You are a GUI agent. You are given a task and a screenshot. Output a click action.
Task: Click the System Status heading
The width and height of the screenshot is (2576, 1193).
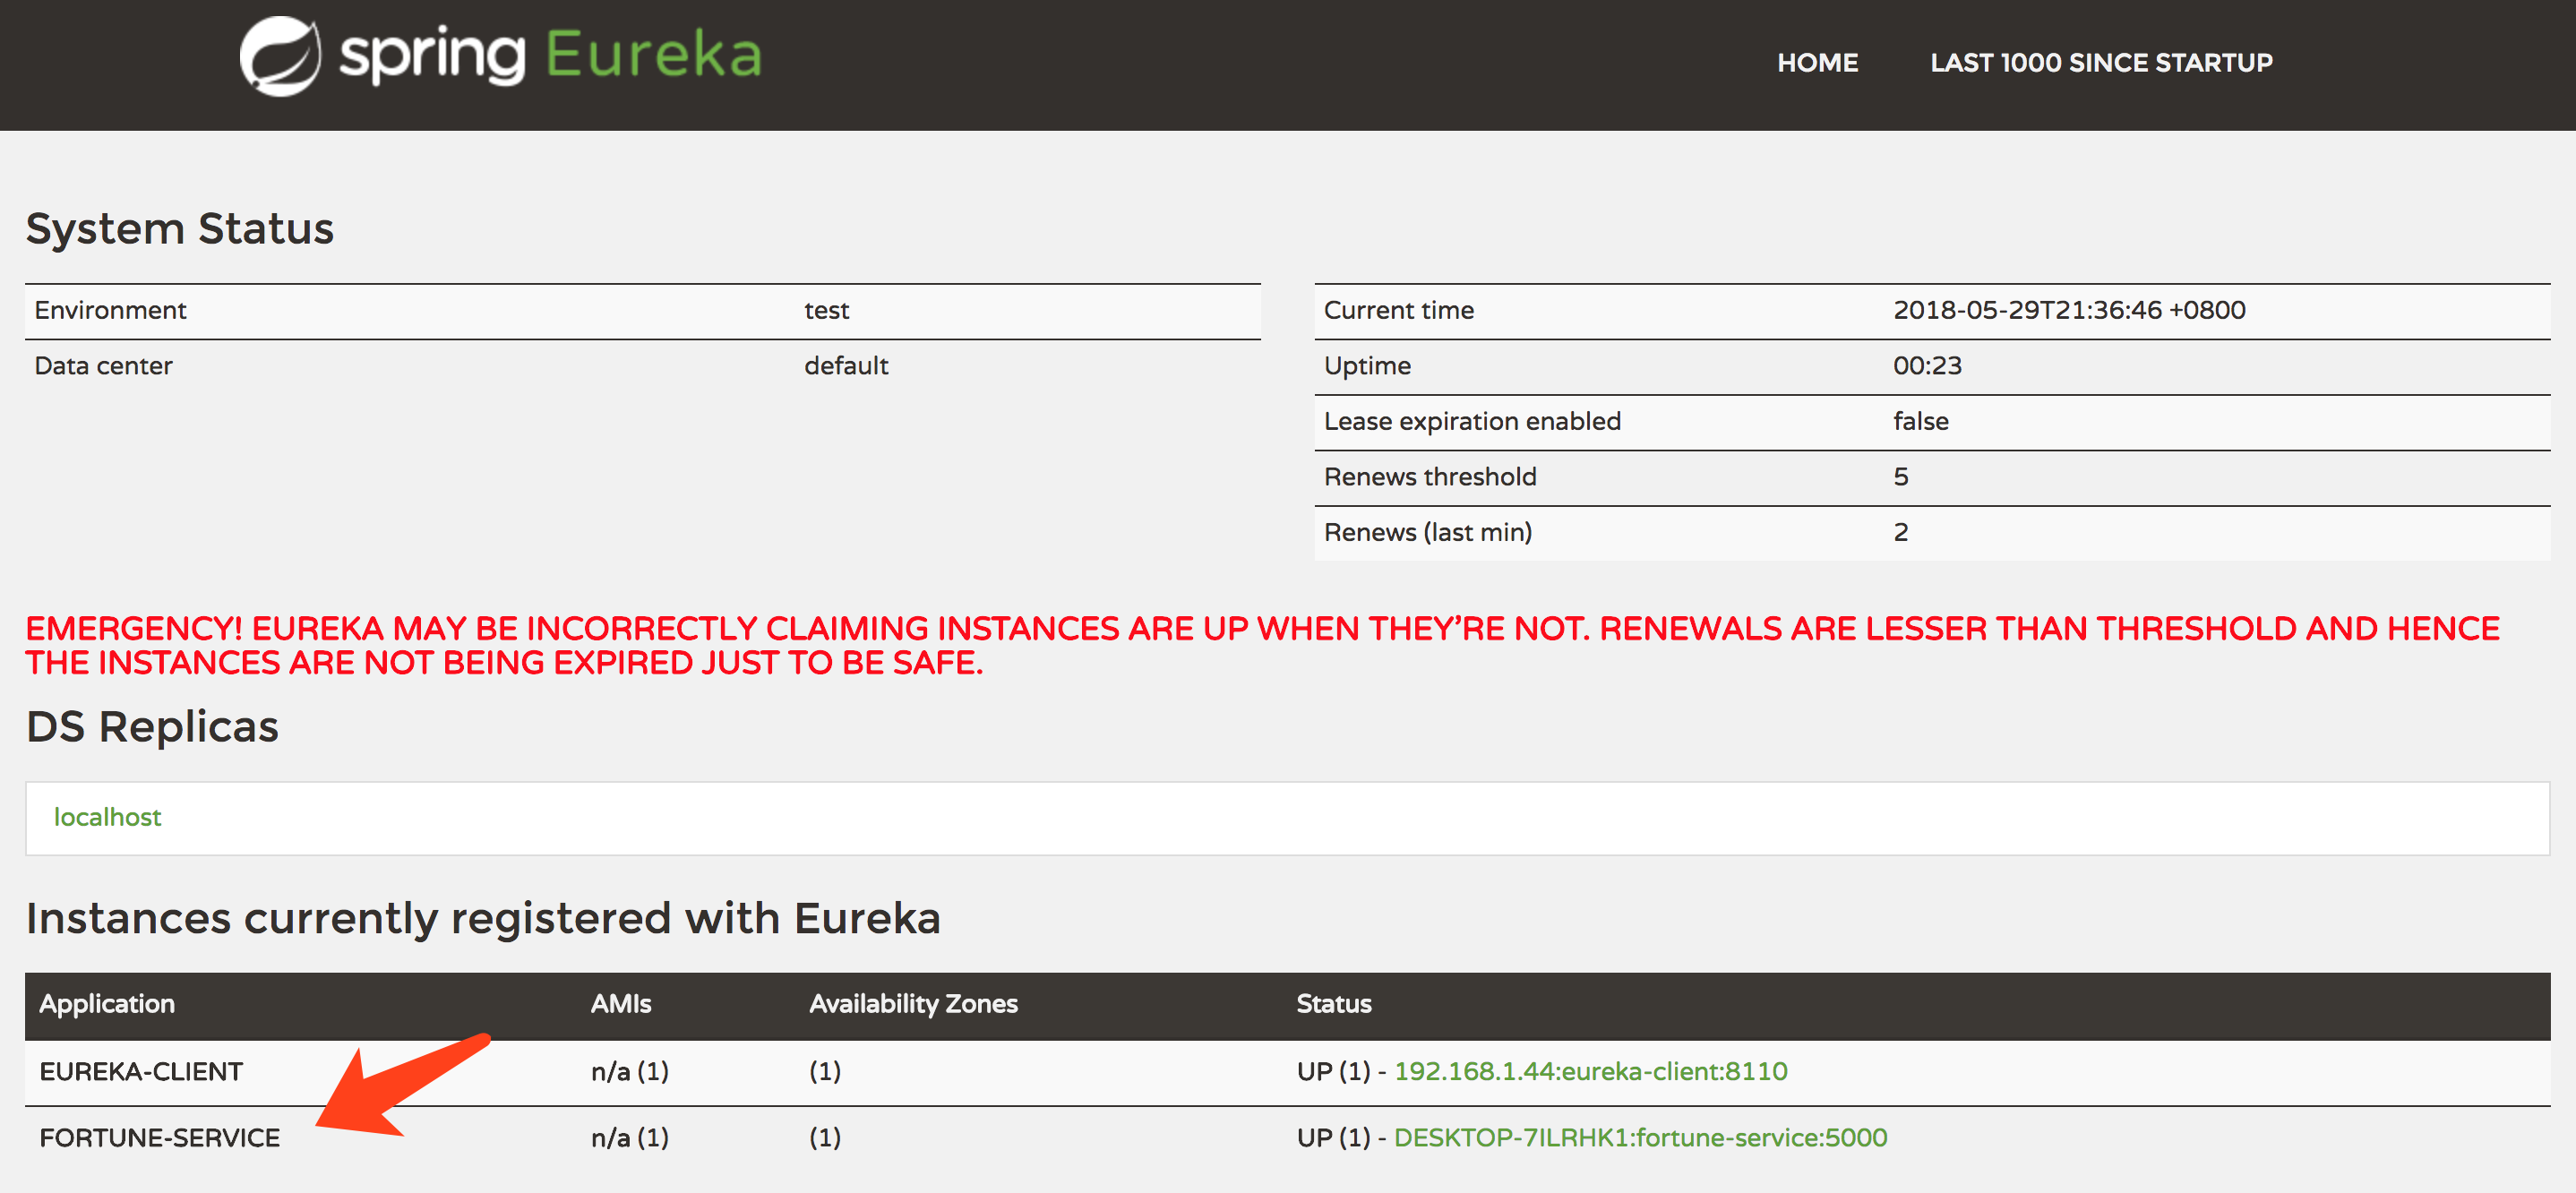[180, 229]
